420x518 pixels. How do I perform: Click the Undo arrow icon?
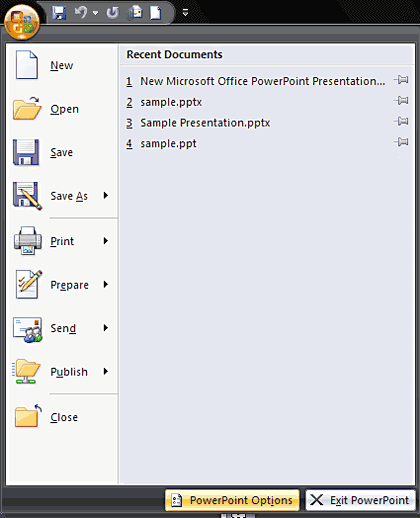pyautogui.click(x=81, y=13)
